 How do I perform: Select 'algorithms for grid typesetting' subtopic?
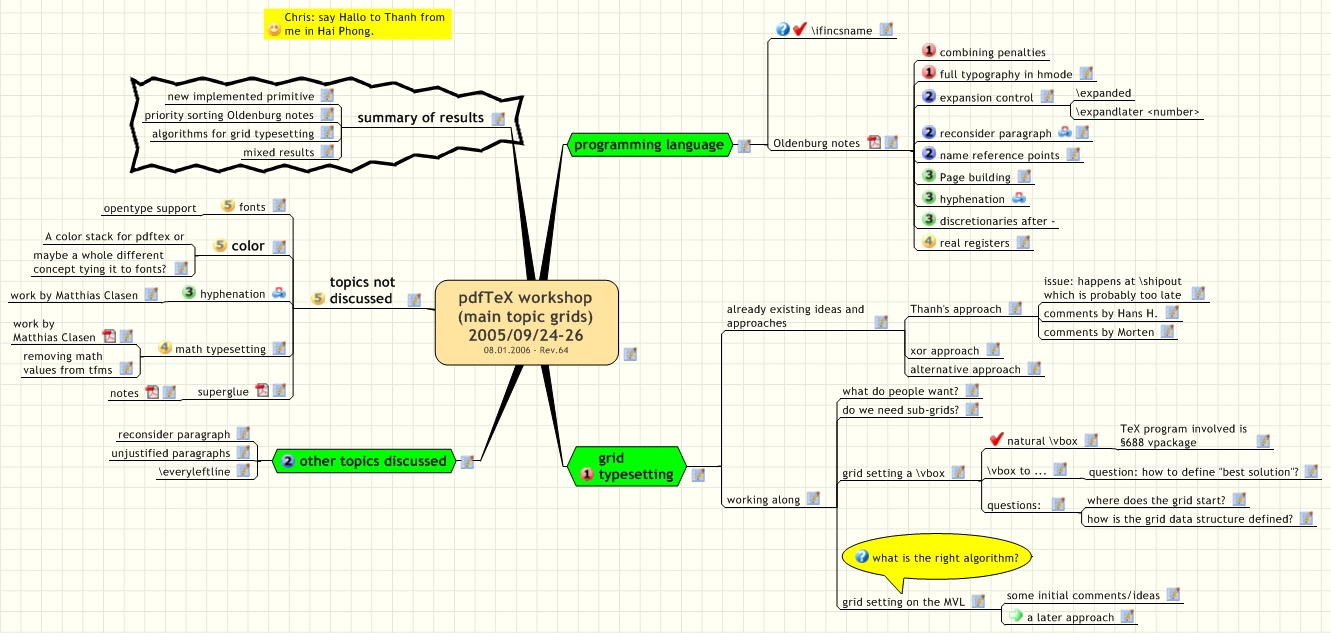pyautogui.click(x=233, y=134)
